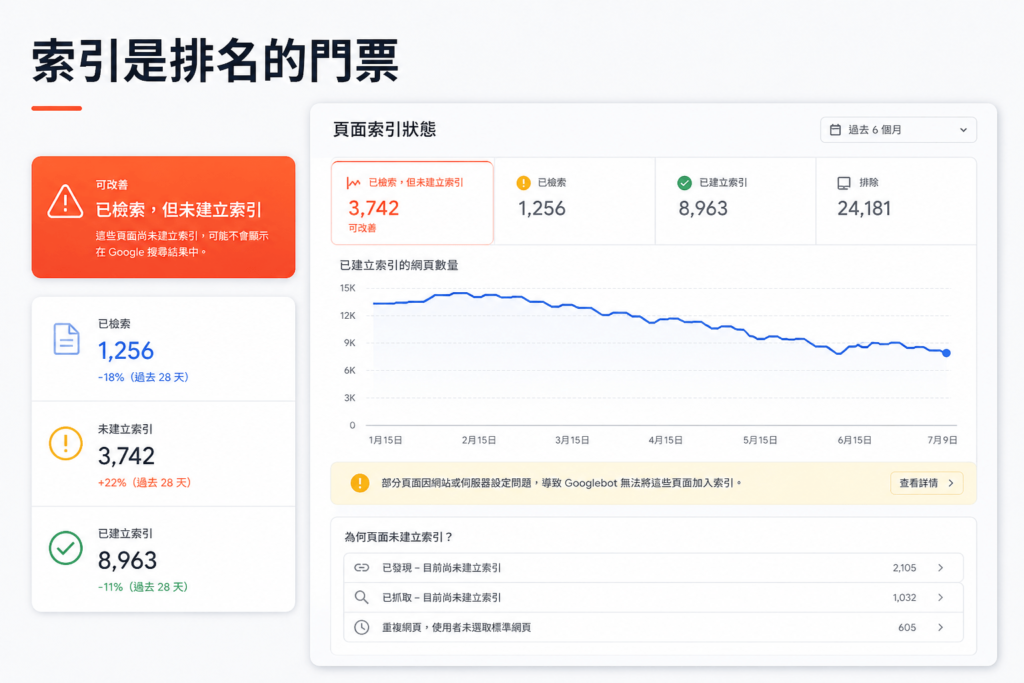Click the clock icon in 重複網頁 row
Viewport: 1024px width, 683px height.
click(x=361, y=627)
